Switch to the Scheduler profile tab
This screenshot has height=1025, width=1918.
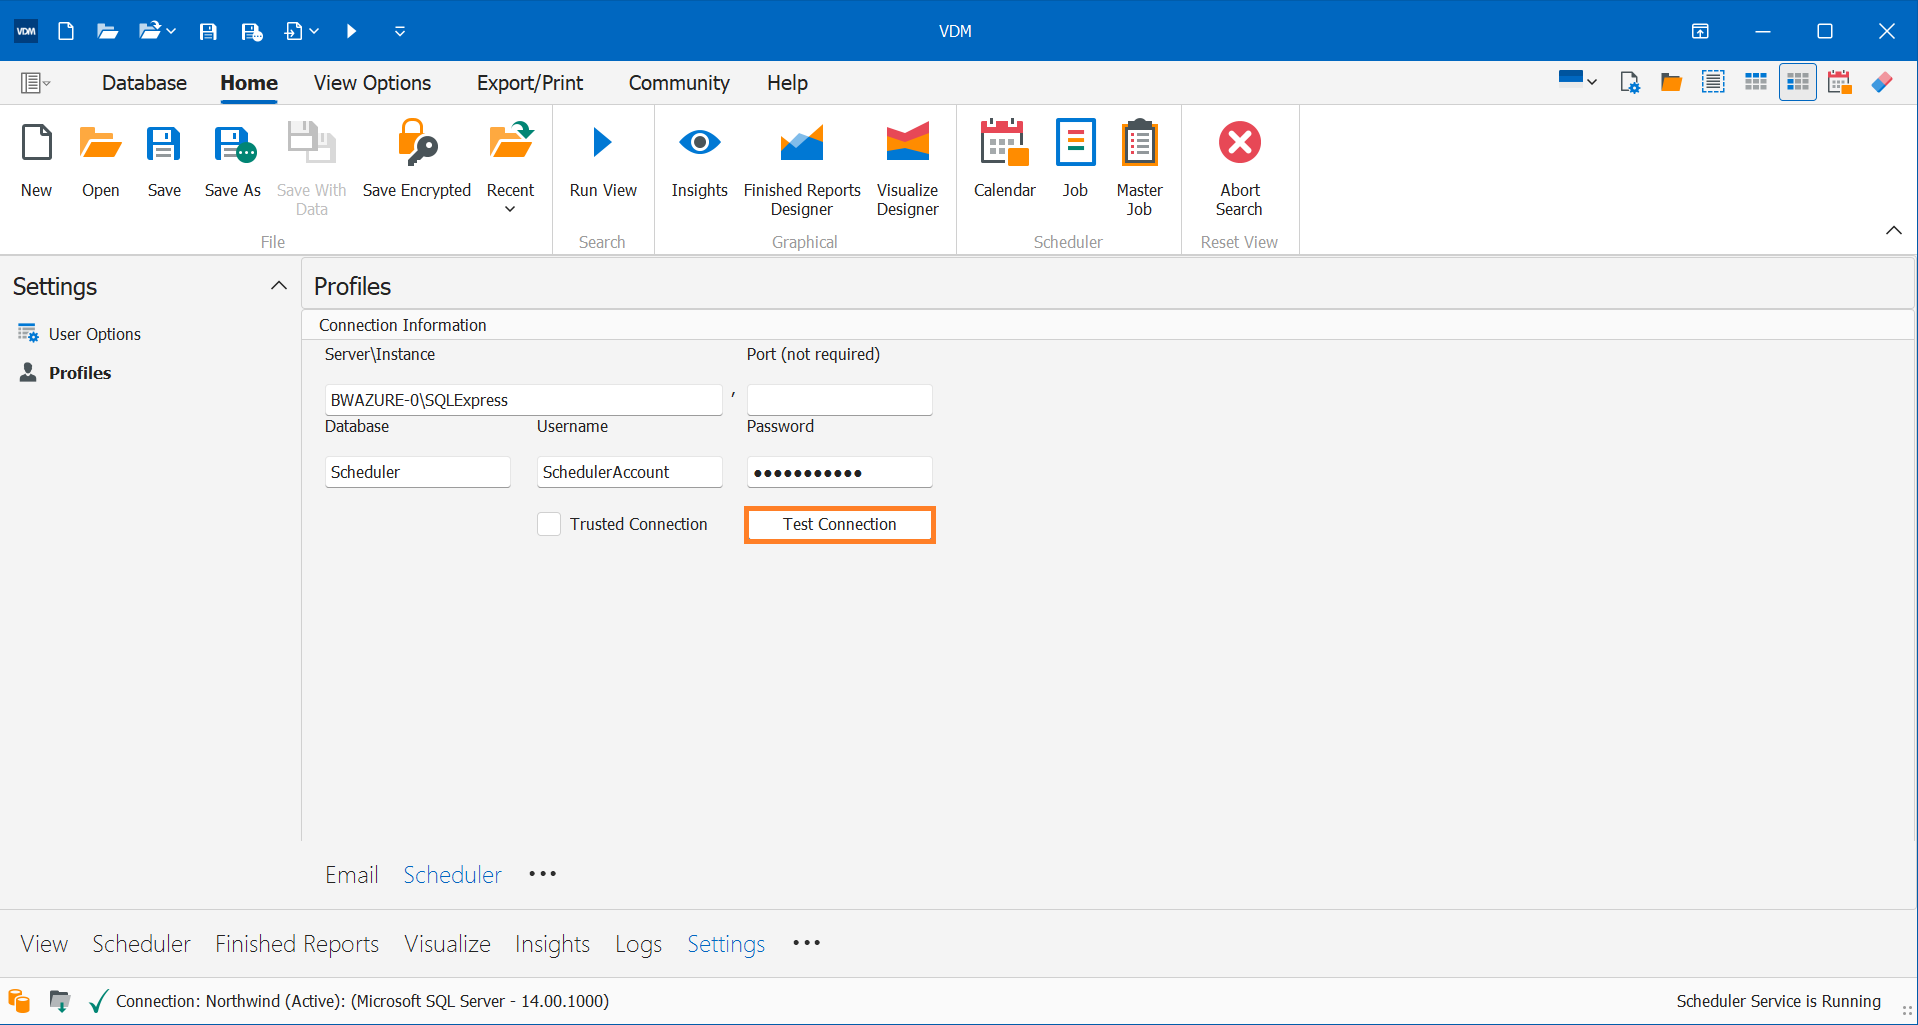click(x=452, y=875)
